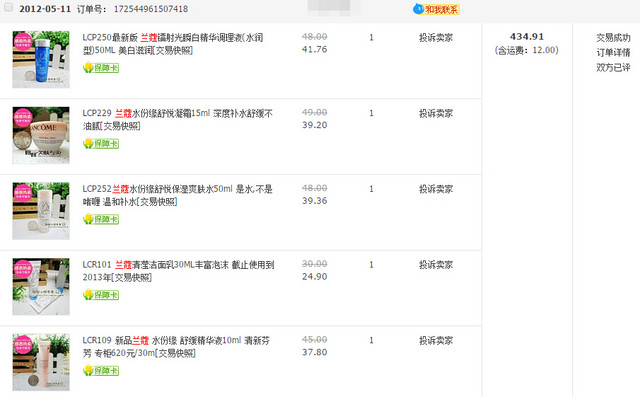Open the LCP250 product title link
Image resolution: width=640 pixels, height=397 pixels.
(173, 44)
